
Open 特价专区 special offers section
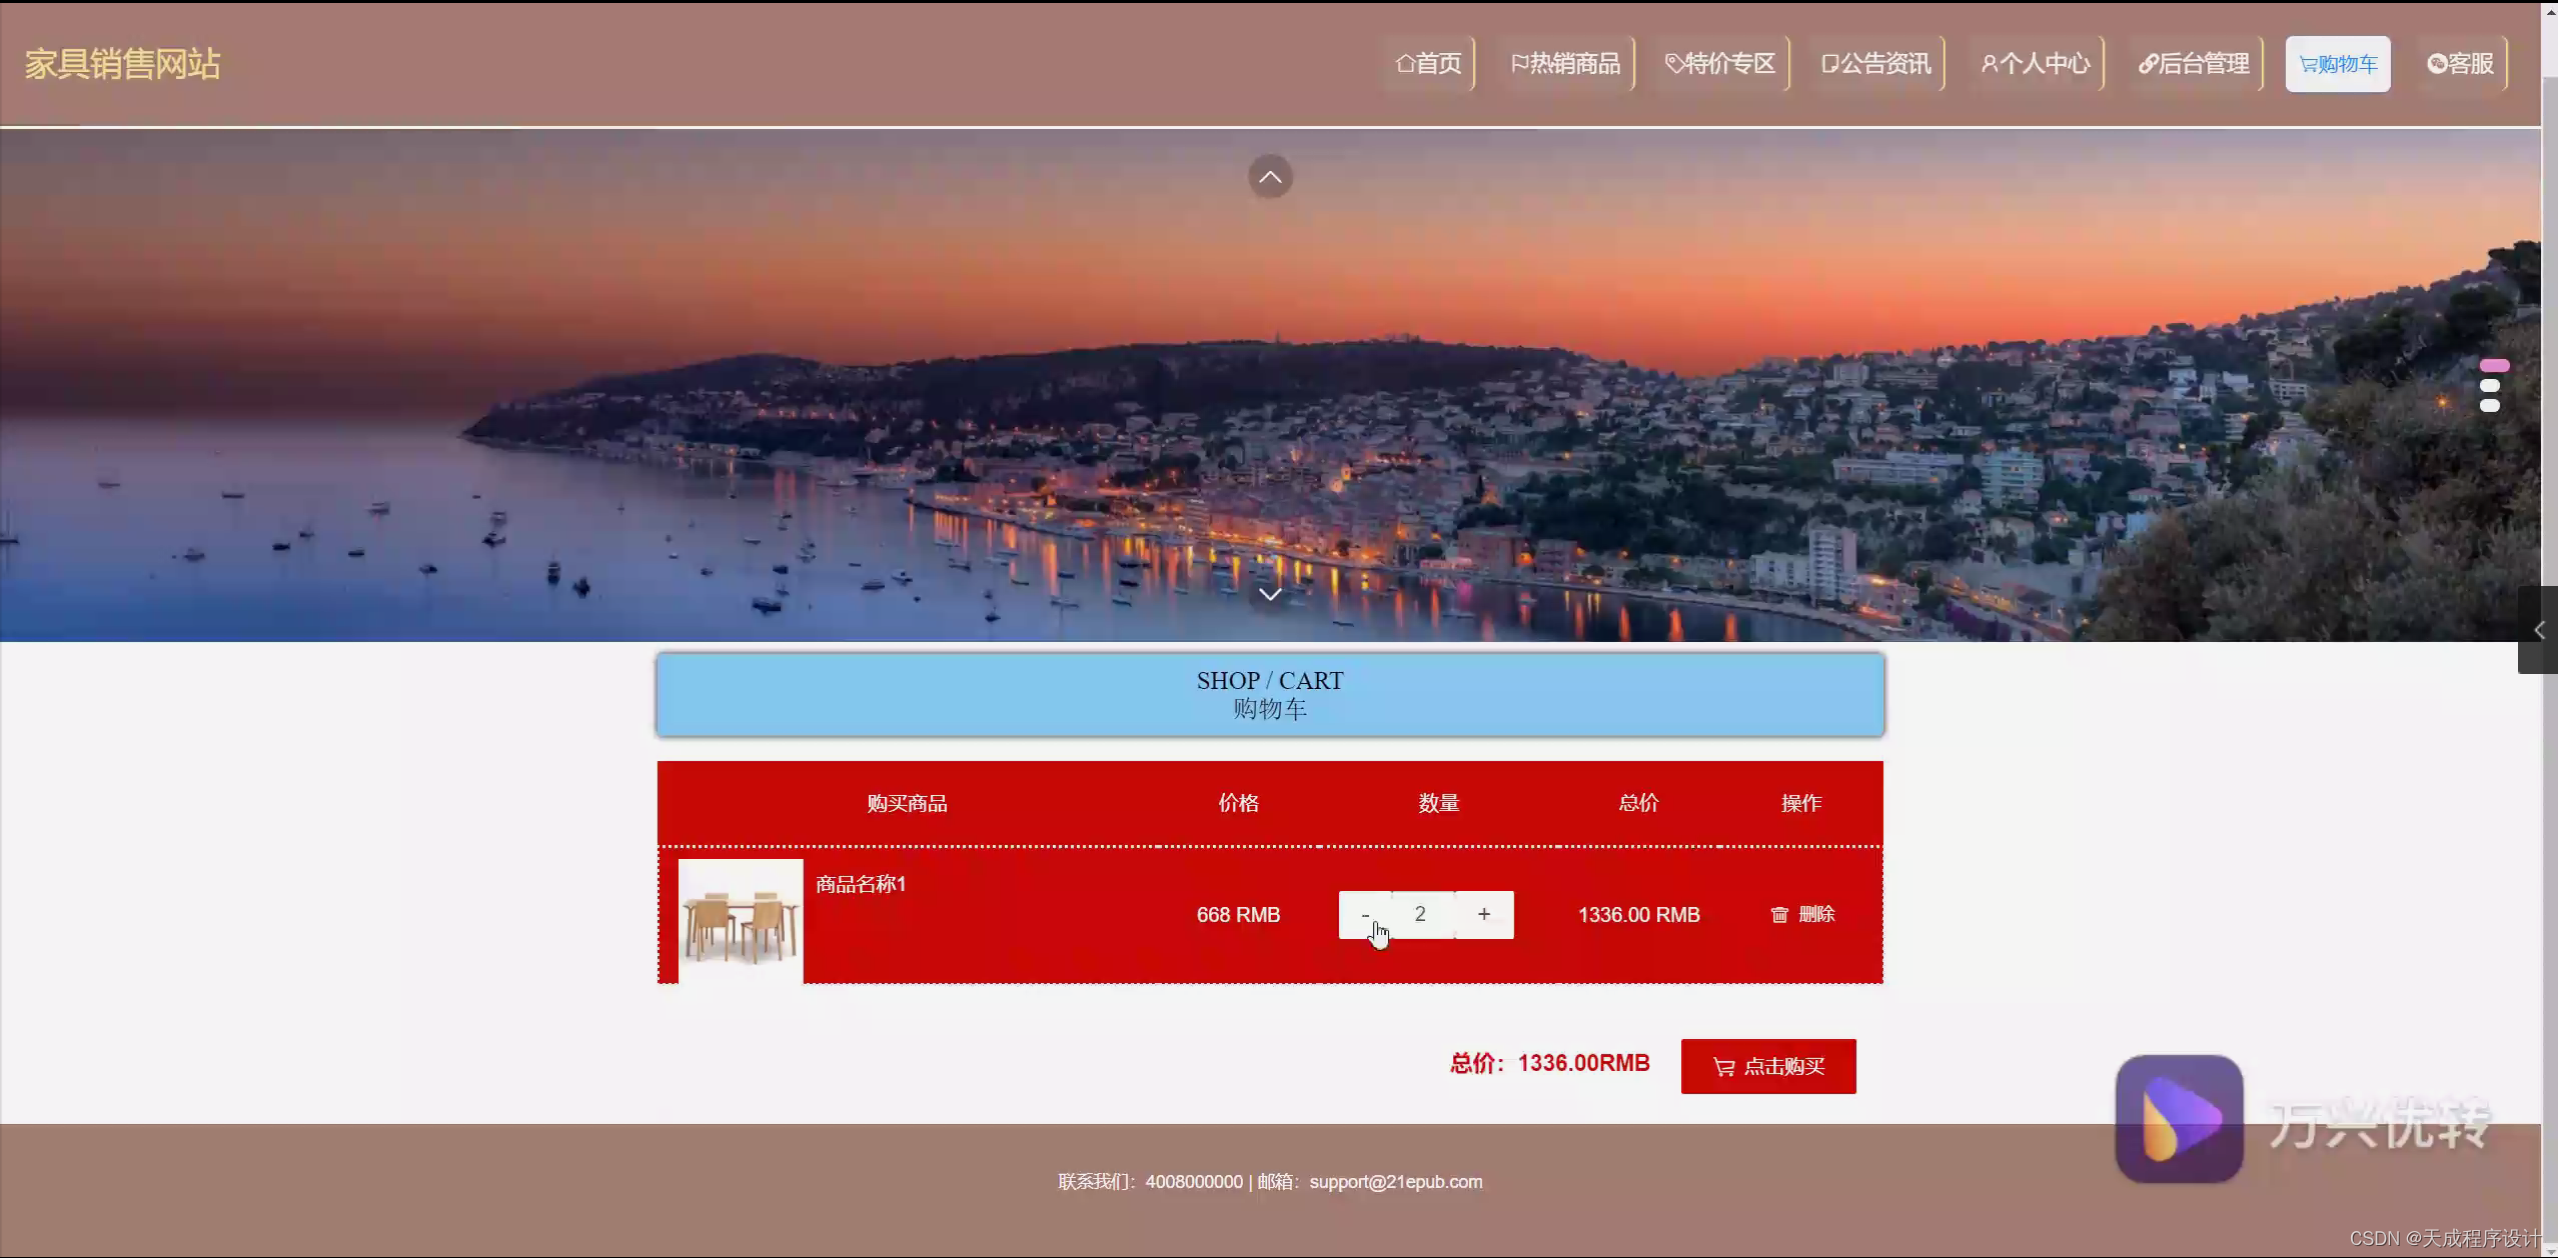pos(1720,64)
